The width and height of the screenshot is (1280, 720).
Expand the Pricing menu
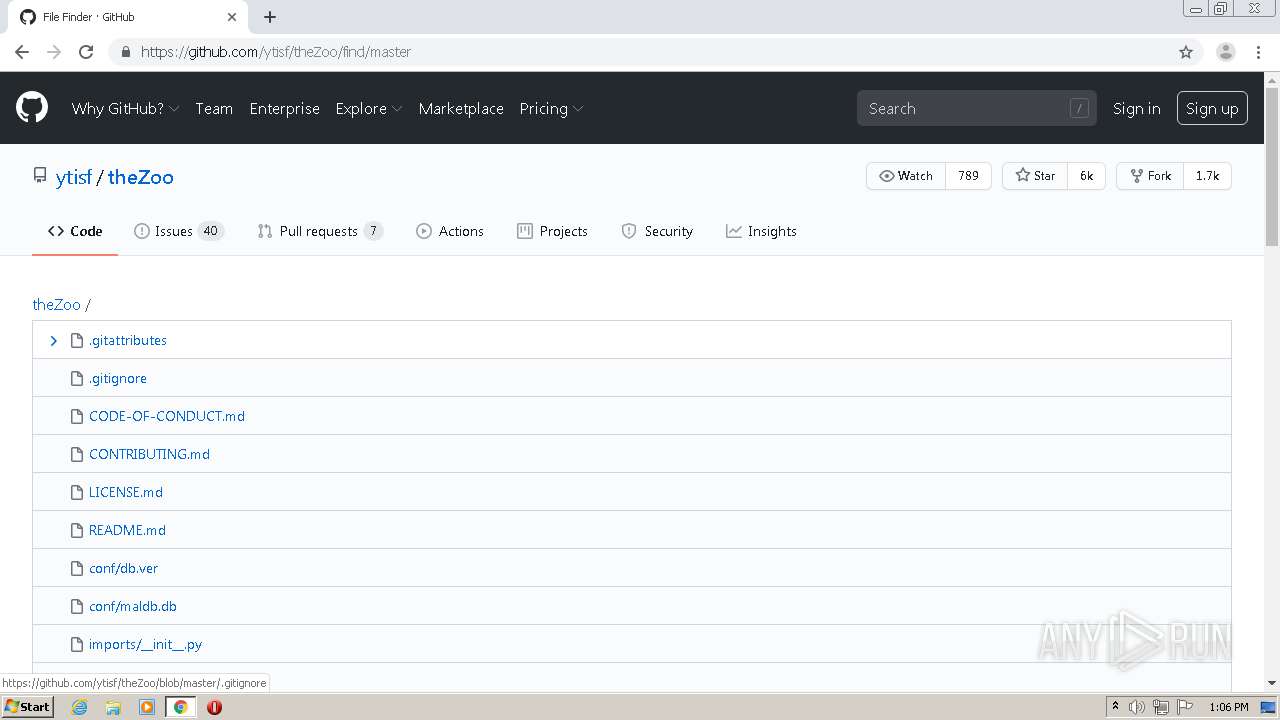point(551,108)
